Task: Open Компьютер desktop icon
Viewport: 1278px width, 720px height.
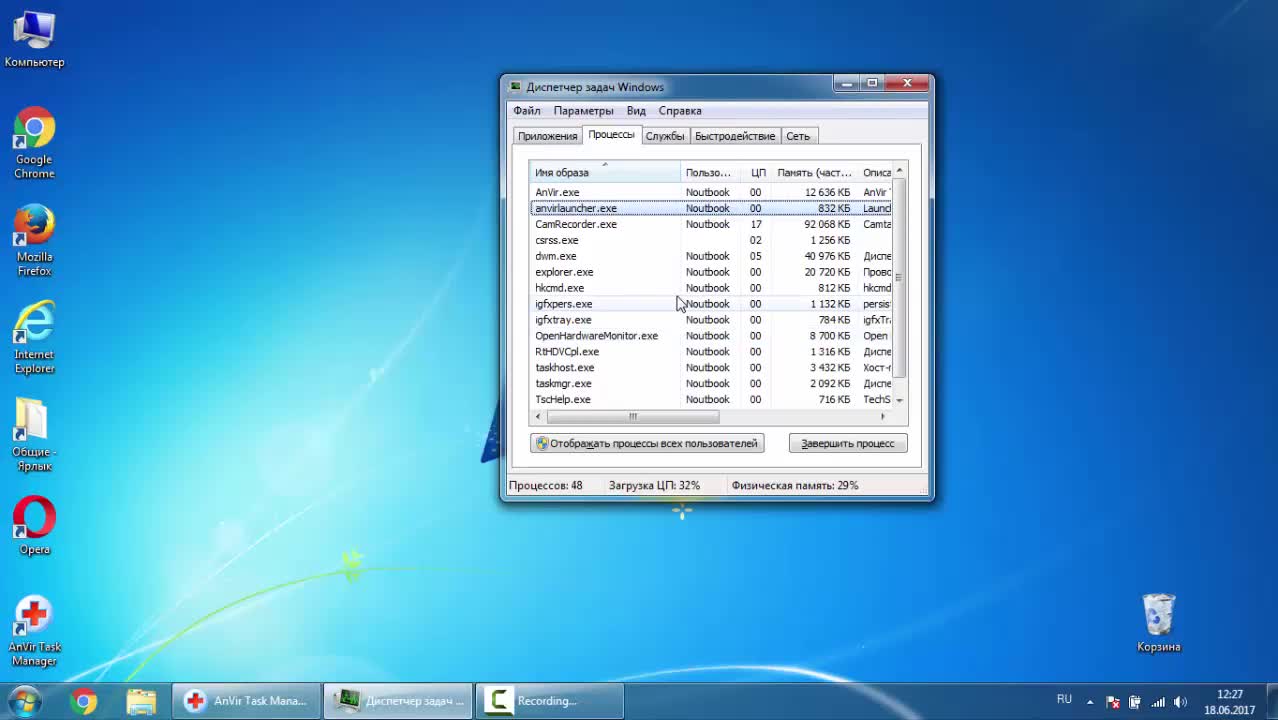Action: click(x=34, y=40)
